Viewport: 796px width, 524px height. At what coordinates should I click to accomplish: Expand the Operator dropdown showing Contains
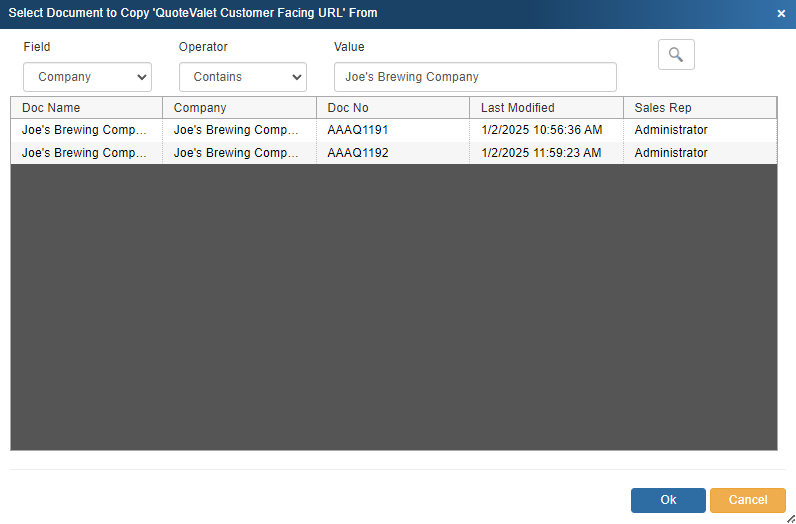click(x=243, y=77)
